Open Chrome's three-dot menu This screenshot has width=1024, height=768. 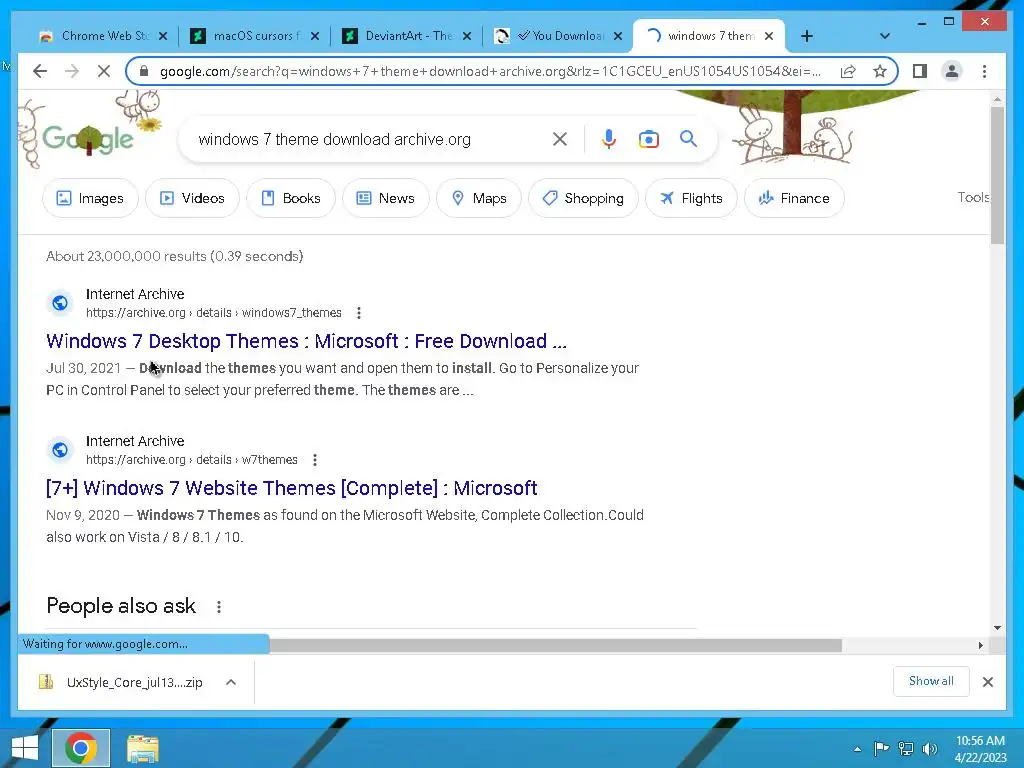pos(984,71)
